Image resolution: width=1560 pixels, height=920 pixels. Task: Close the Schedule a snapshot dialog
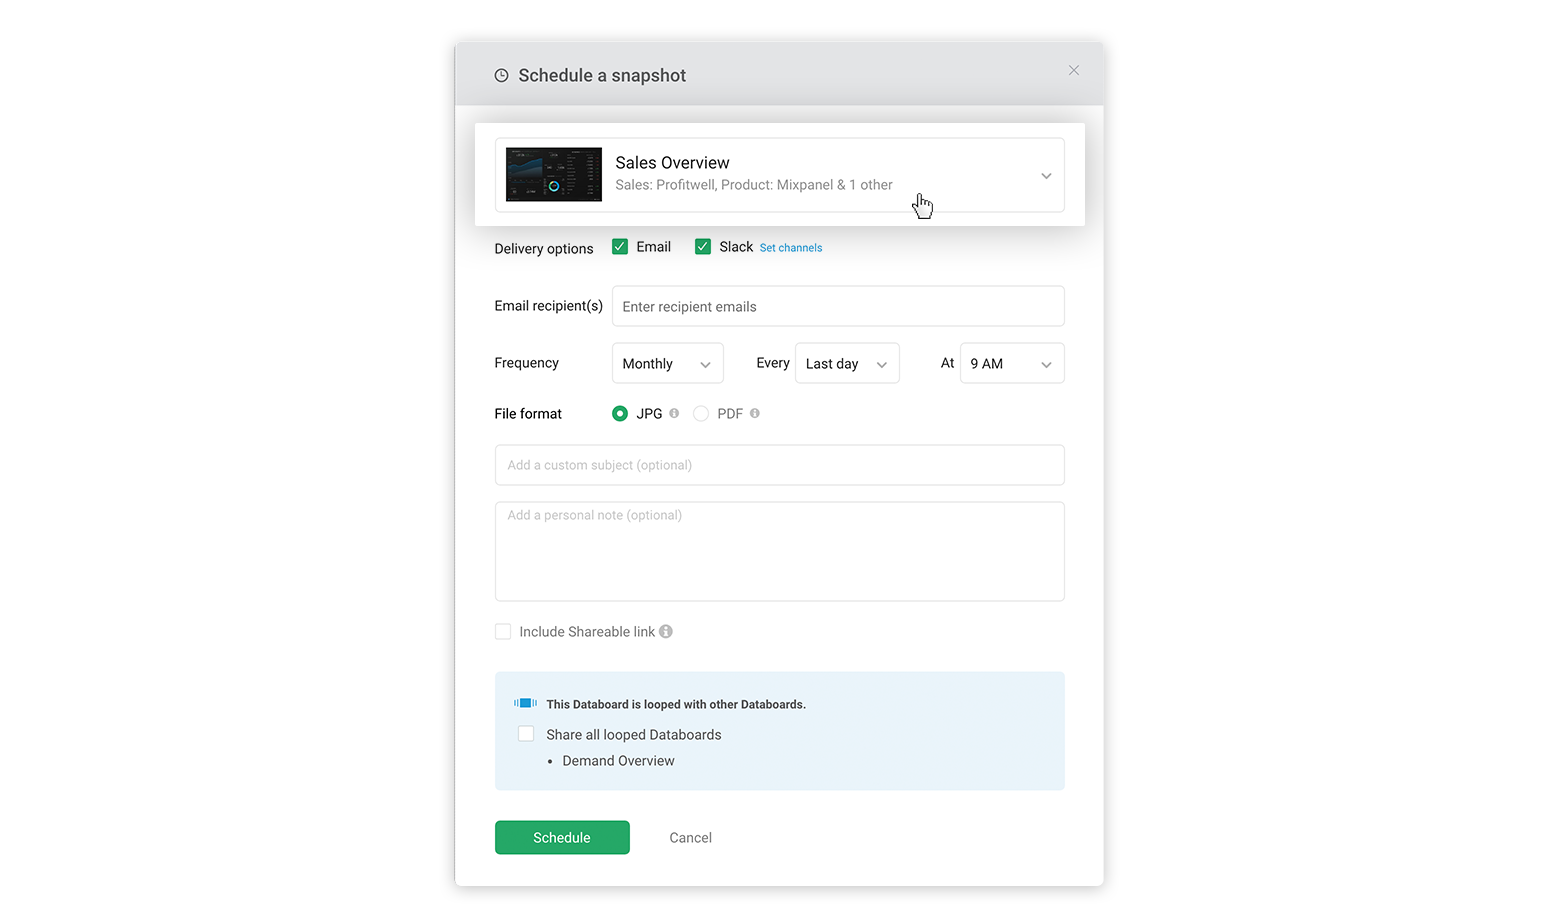tap(1073, 70)
